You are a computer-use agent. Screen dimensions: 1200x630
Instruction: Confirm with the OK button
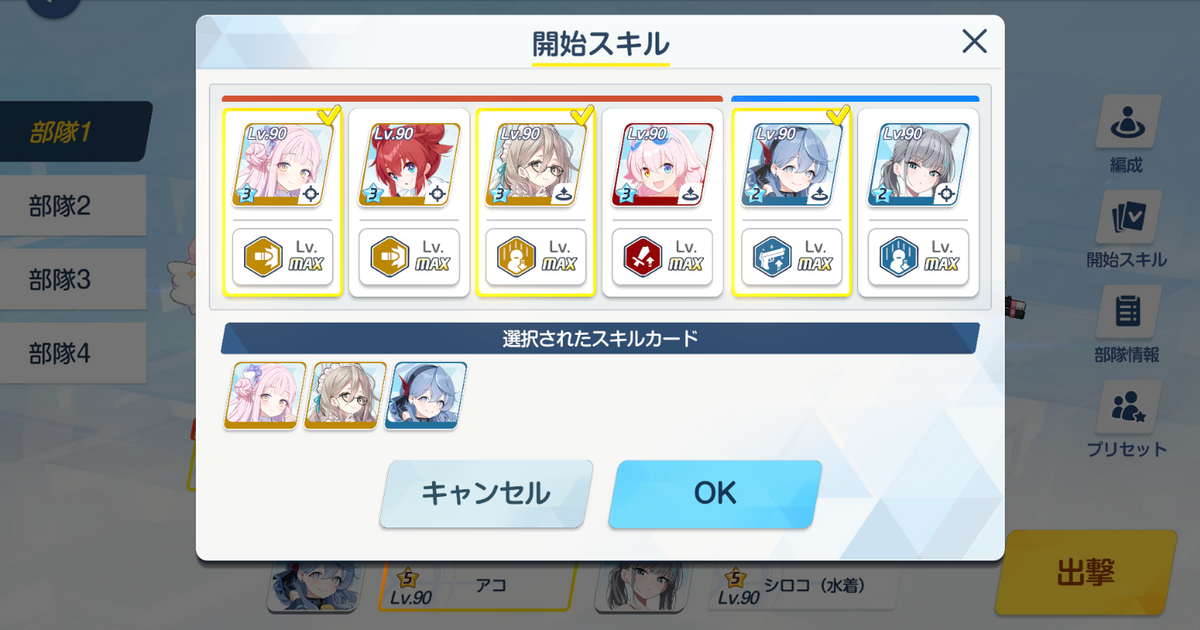click(x=715, y=493)
